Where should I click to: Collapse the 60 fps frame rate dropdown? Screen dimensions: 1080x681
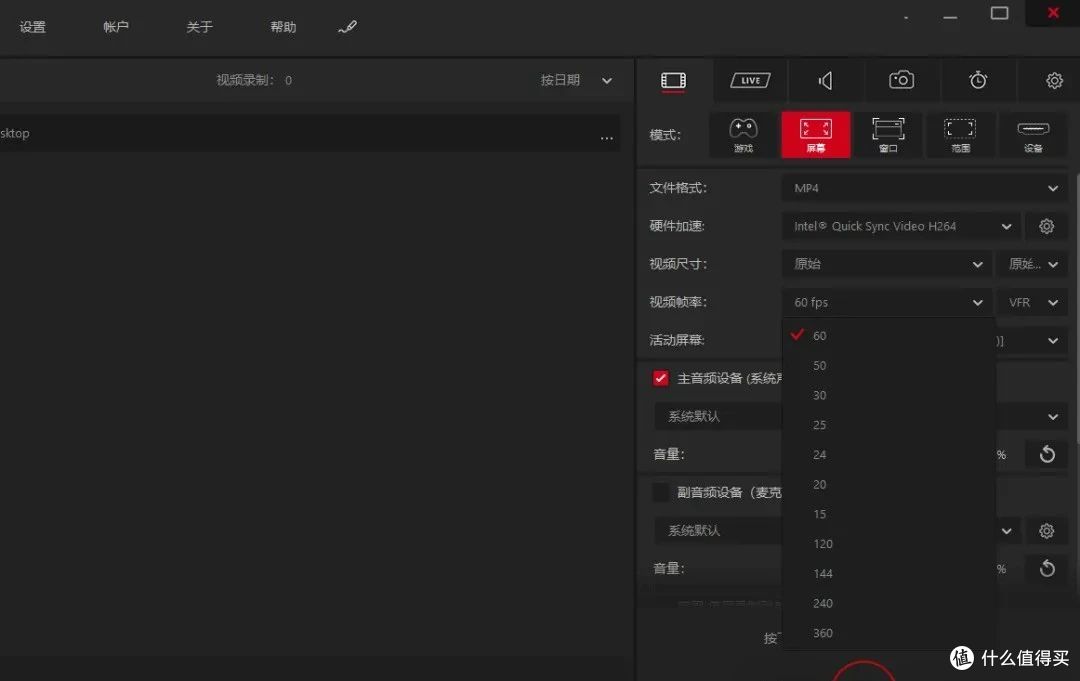[886, 302]
